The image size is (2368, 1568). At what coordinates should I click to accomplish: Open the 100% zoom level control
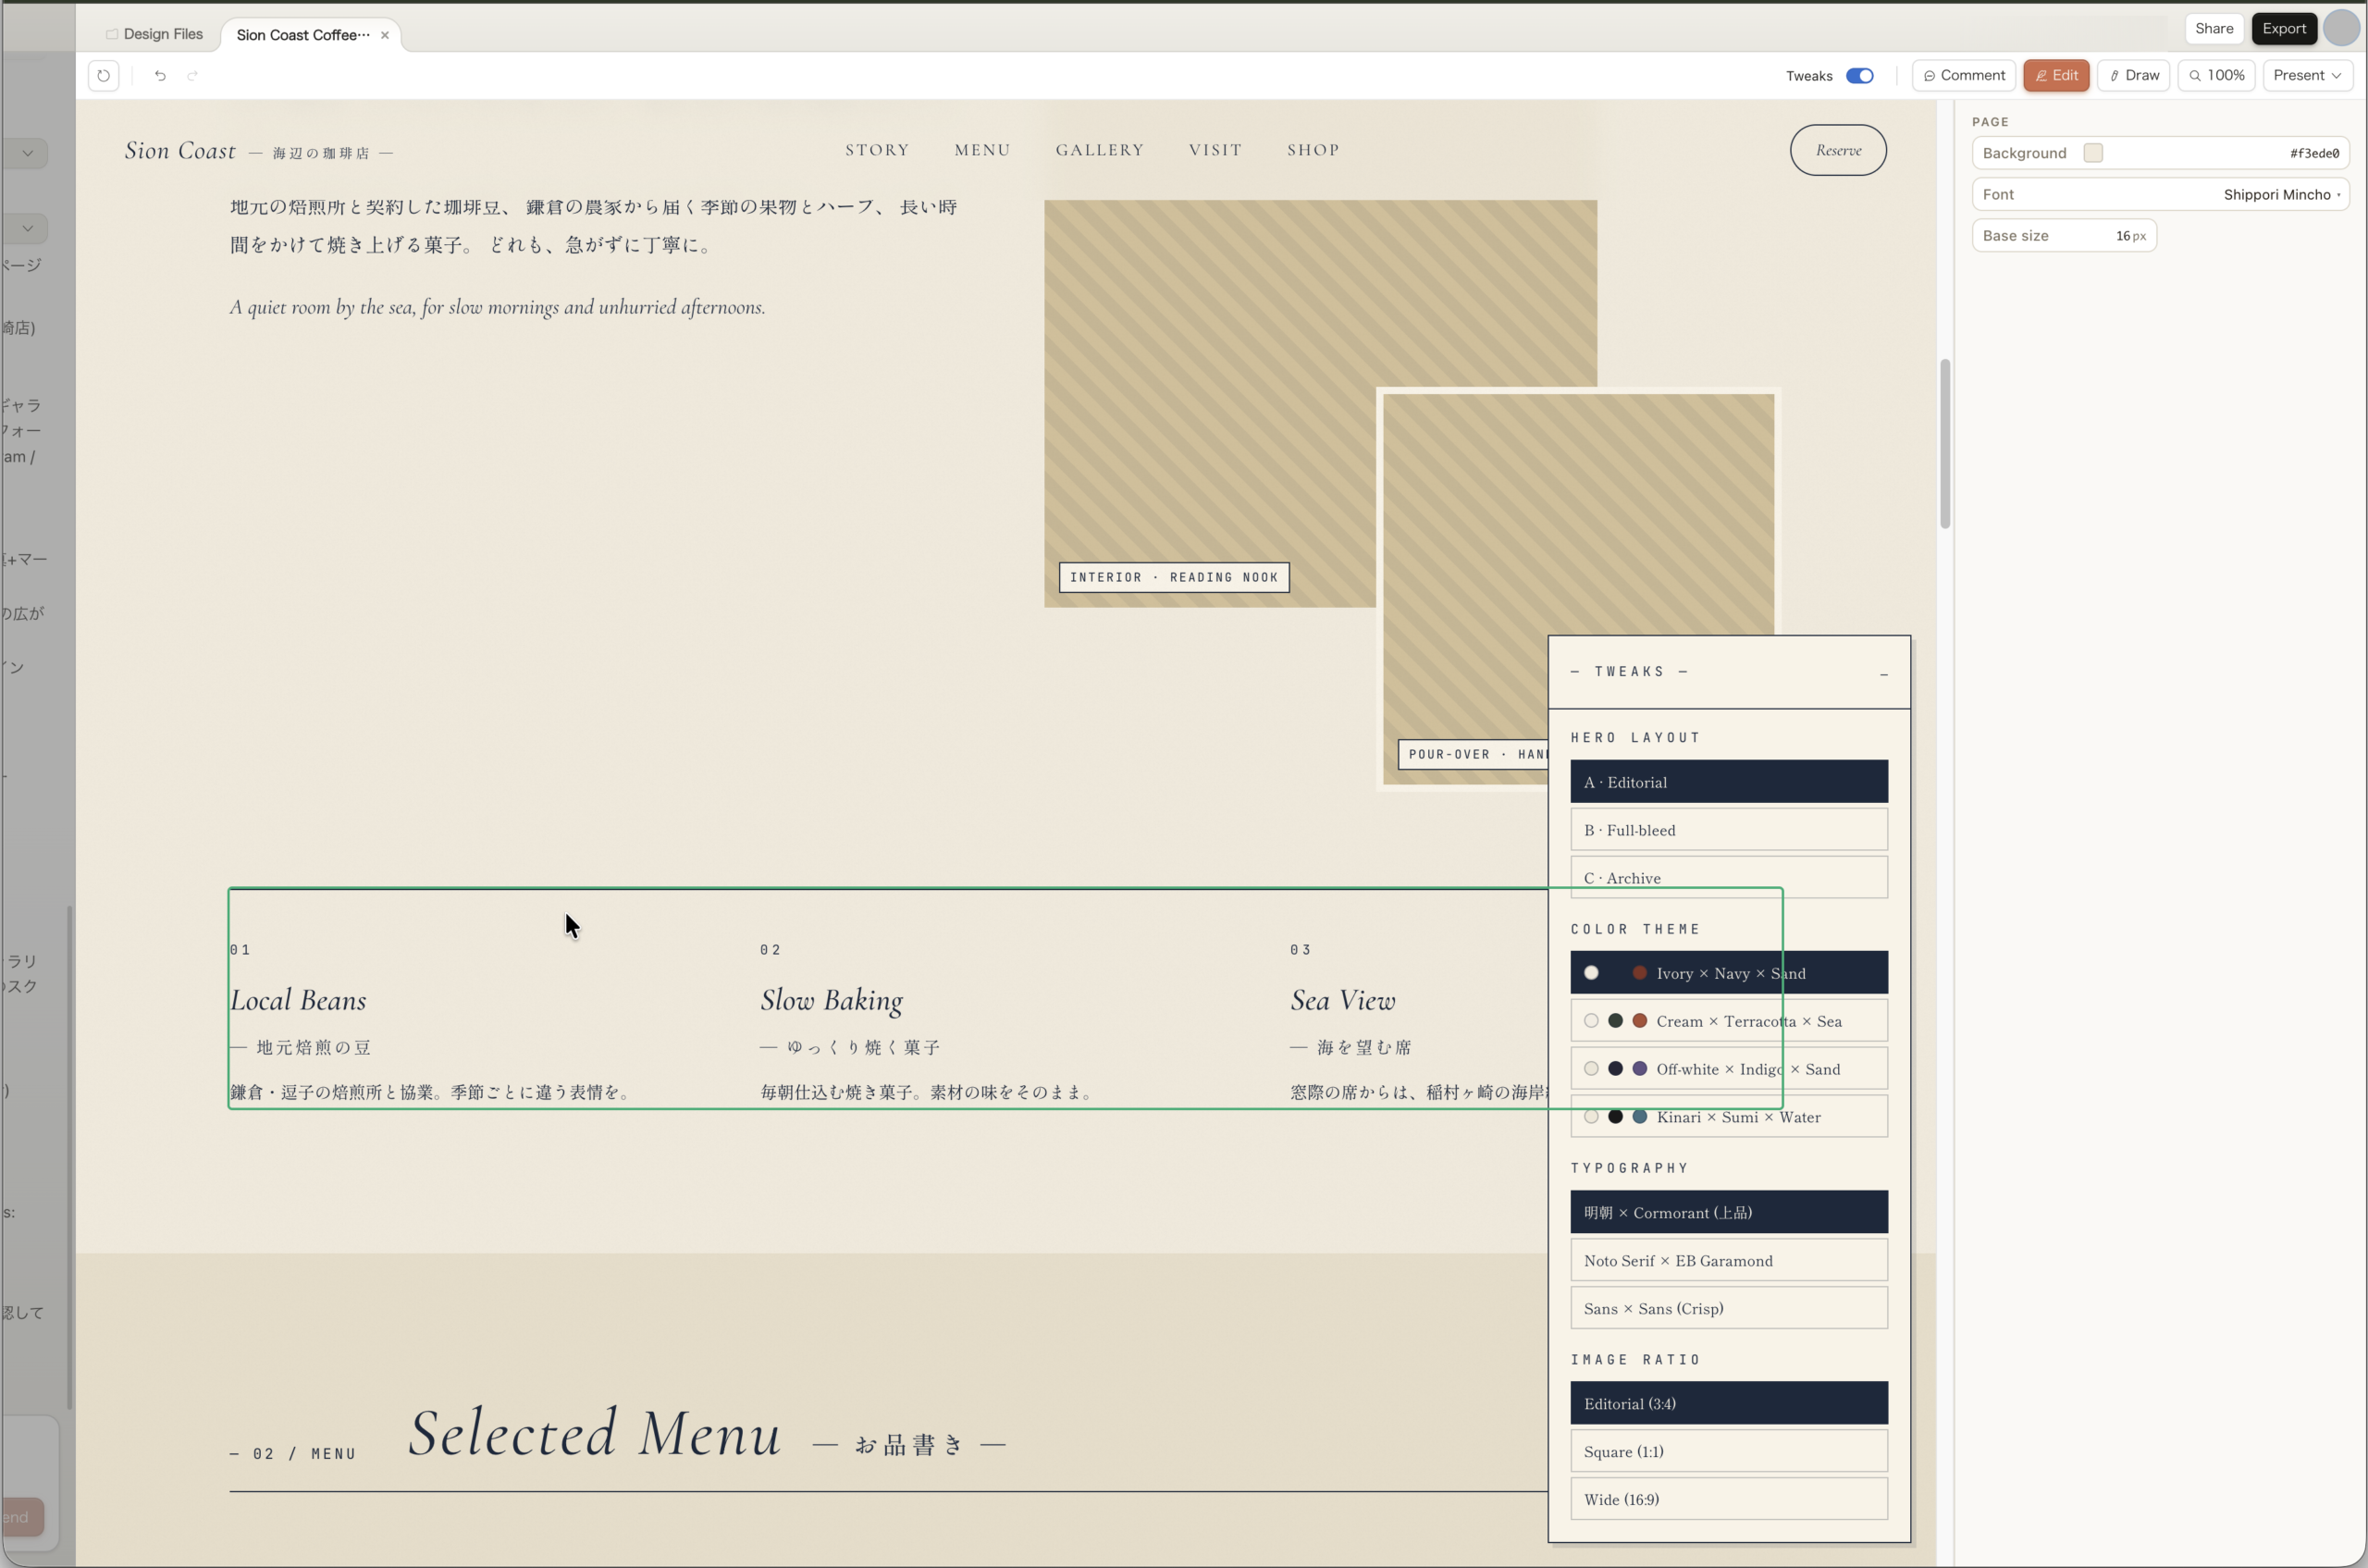click(x=2216, y=76)
